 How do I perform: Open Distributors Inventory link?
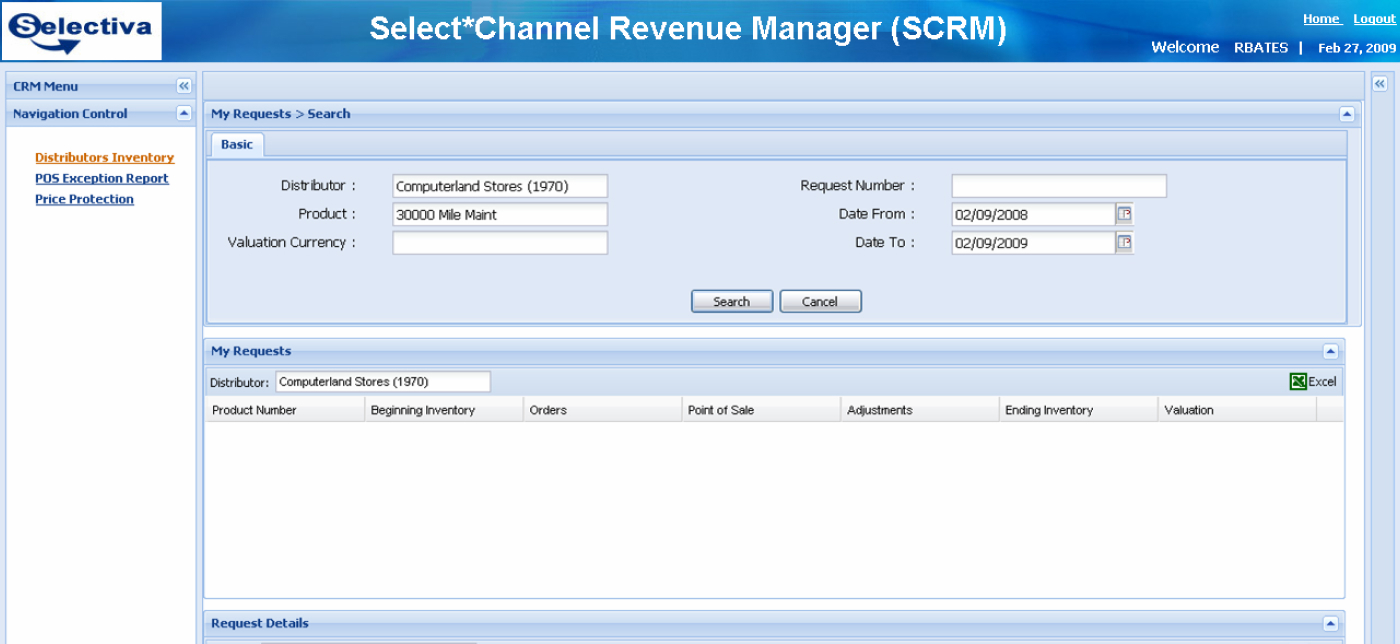104,158
